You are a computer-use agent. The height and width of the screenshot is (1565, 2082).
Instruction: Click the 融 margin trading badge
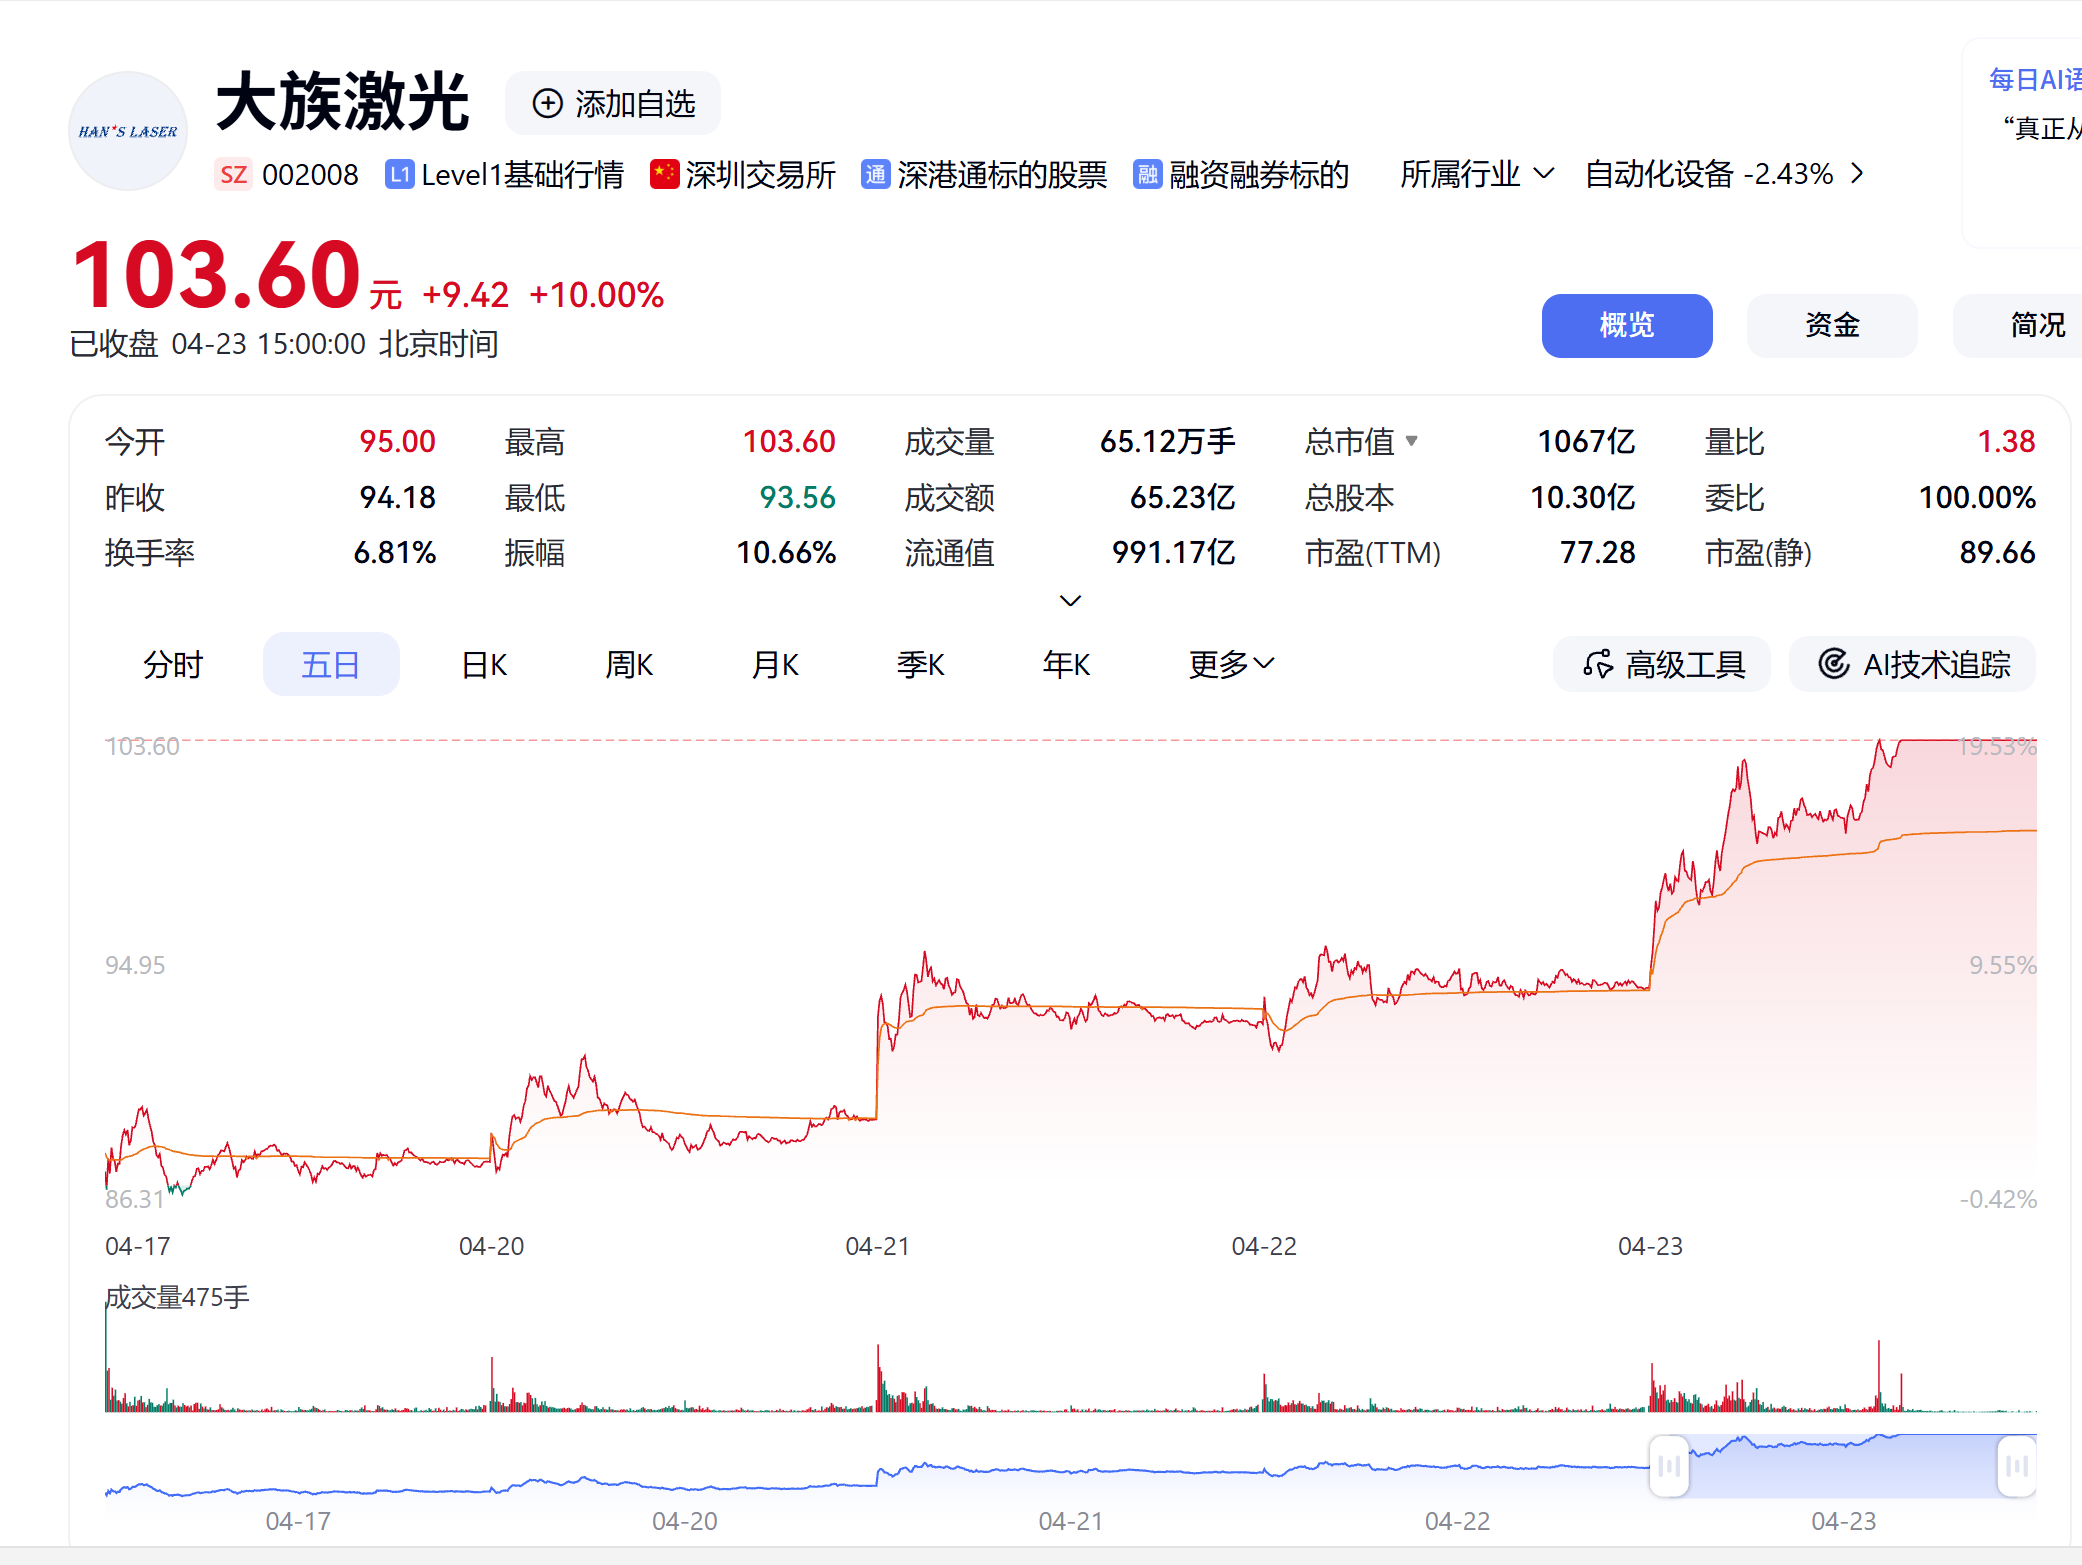point(1147,175)
